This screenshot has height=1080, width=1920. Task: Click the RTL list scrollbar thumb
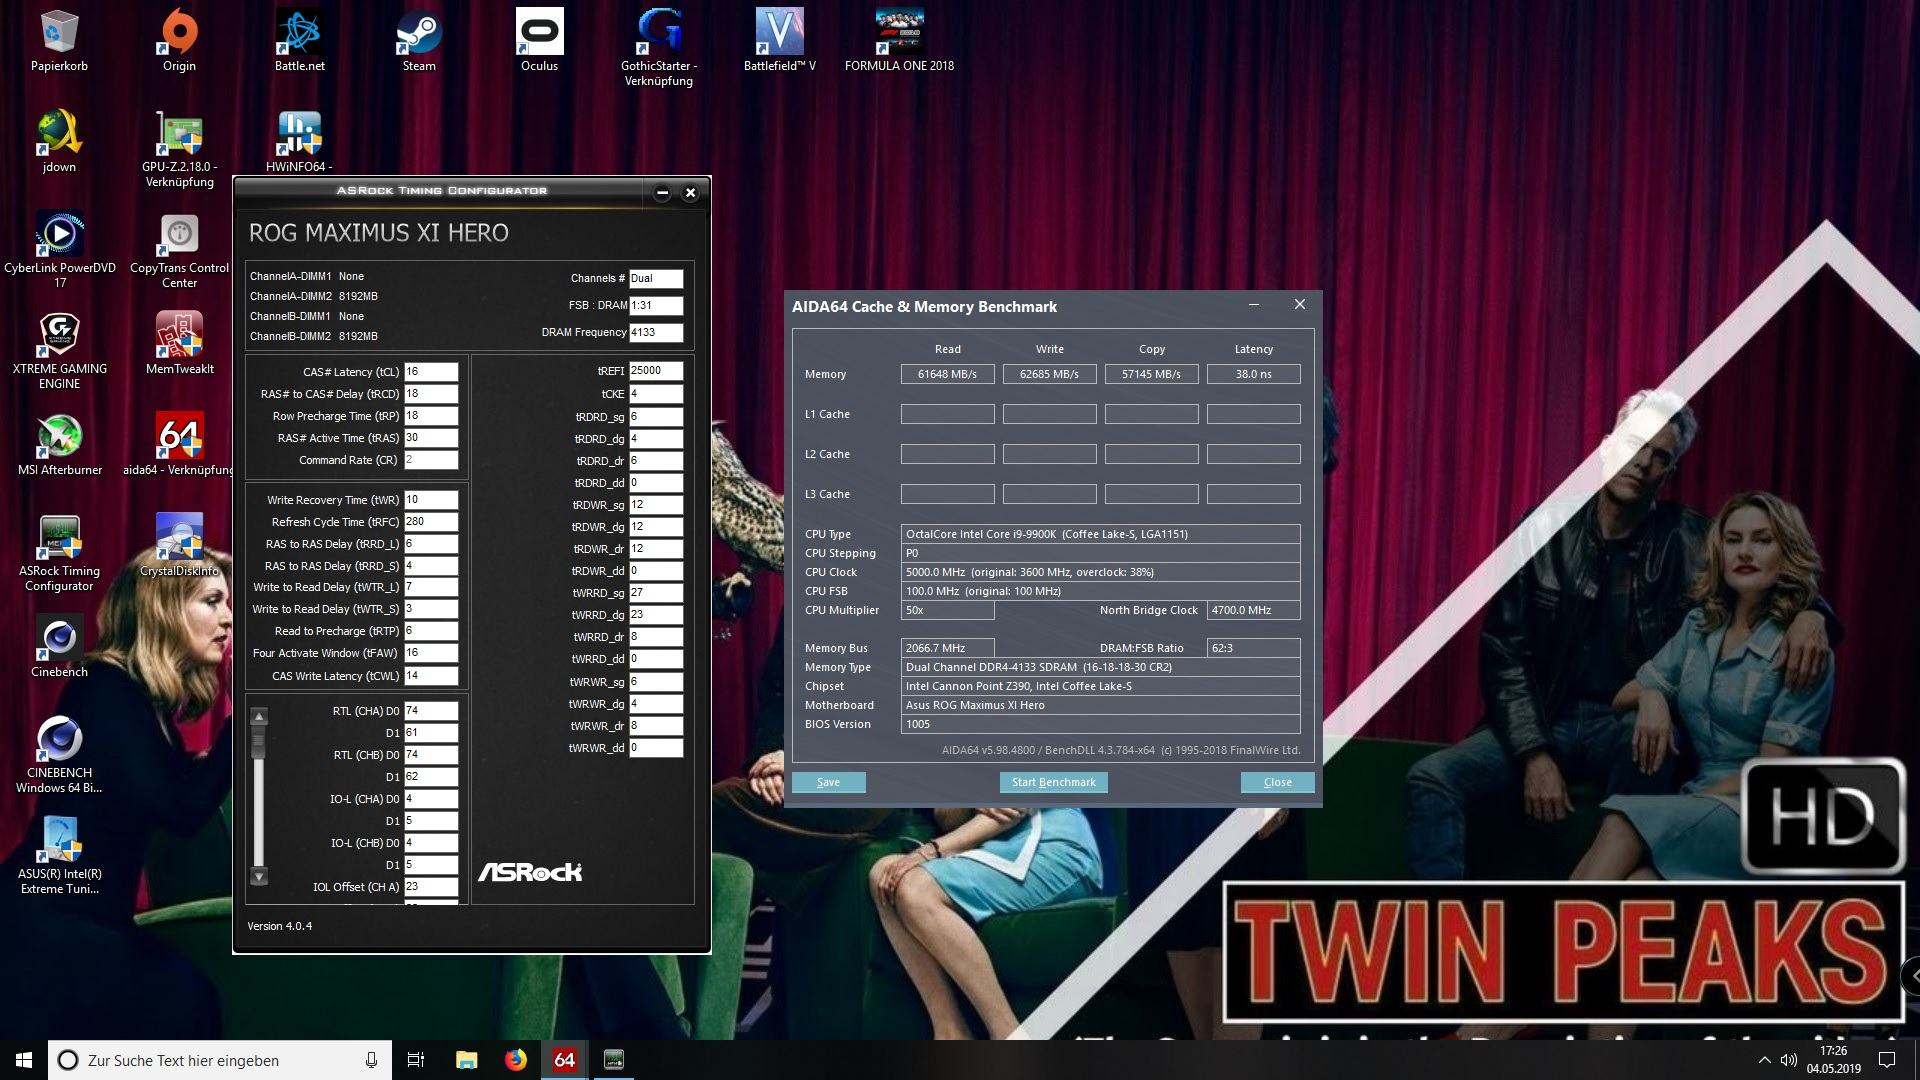pyautogui.click(x=259, y=742)
